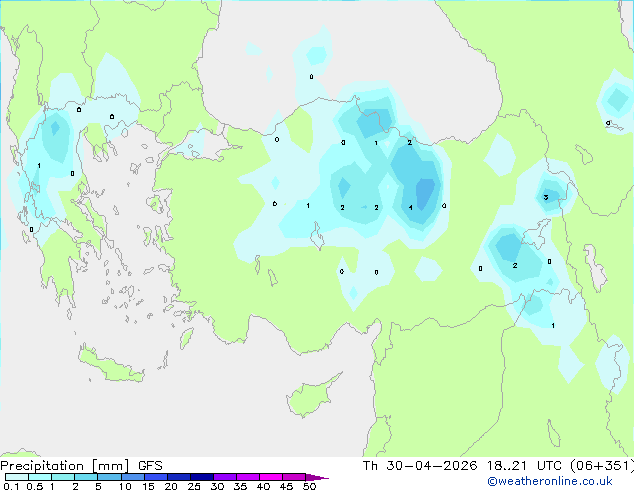Viewport: 634px width, 490px height.
Task: Click the legend tick label "25"
Action: [194, 486]
